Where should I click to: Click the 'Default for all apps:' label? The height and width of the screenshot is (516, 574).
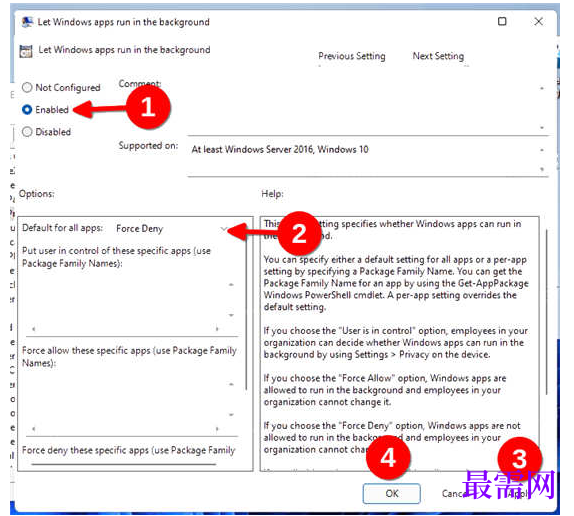coord(62,228)
